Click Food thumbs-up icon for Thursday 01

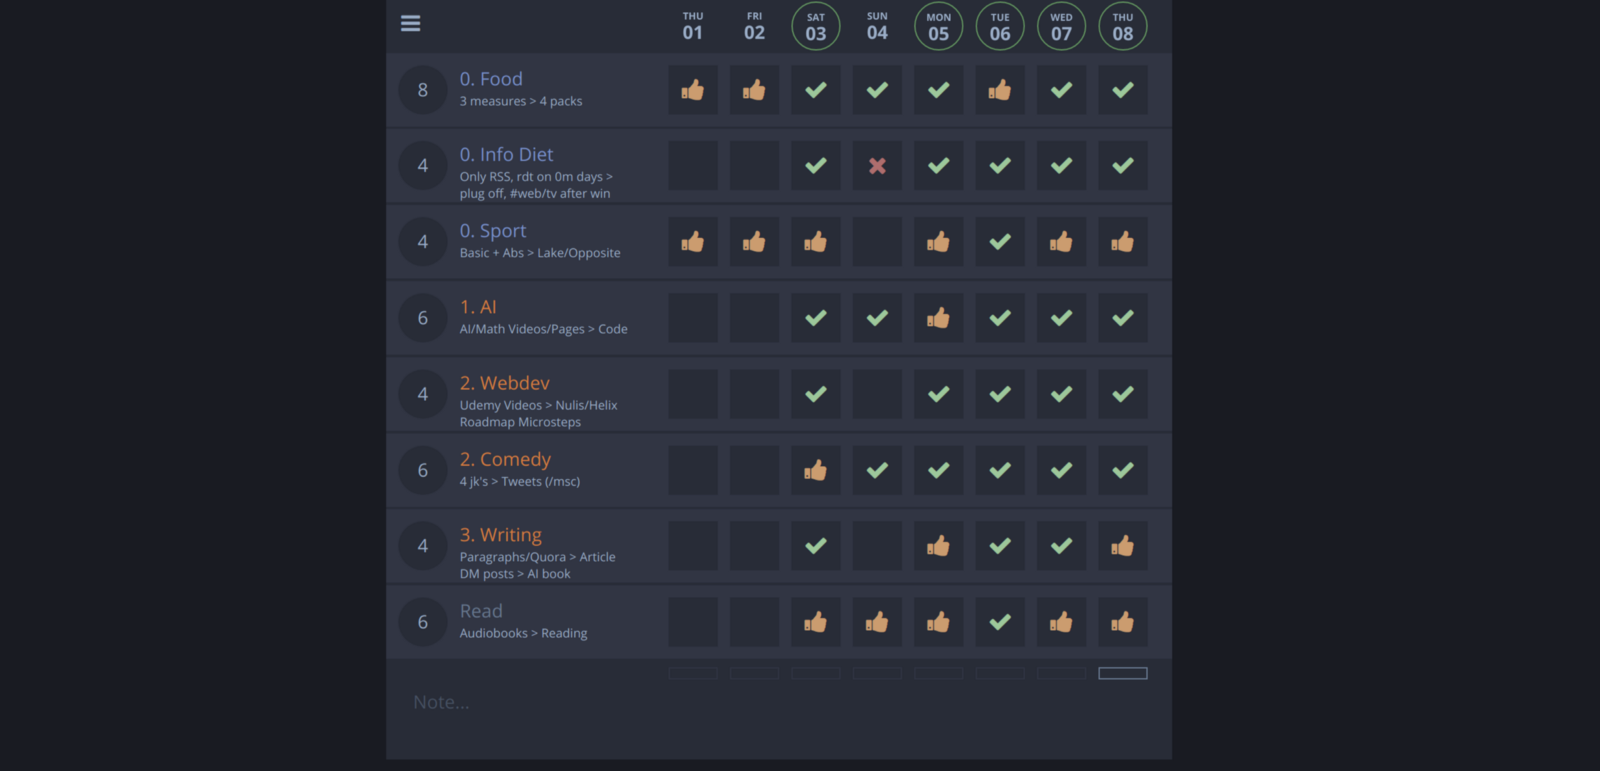(693, 90)
